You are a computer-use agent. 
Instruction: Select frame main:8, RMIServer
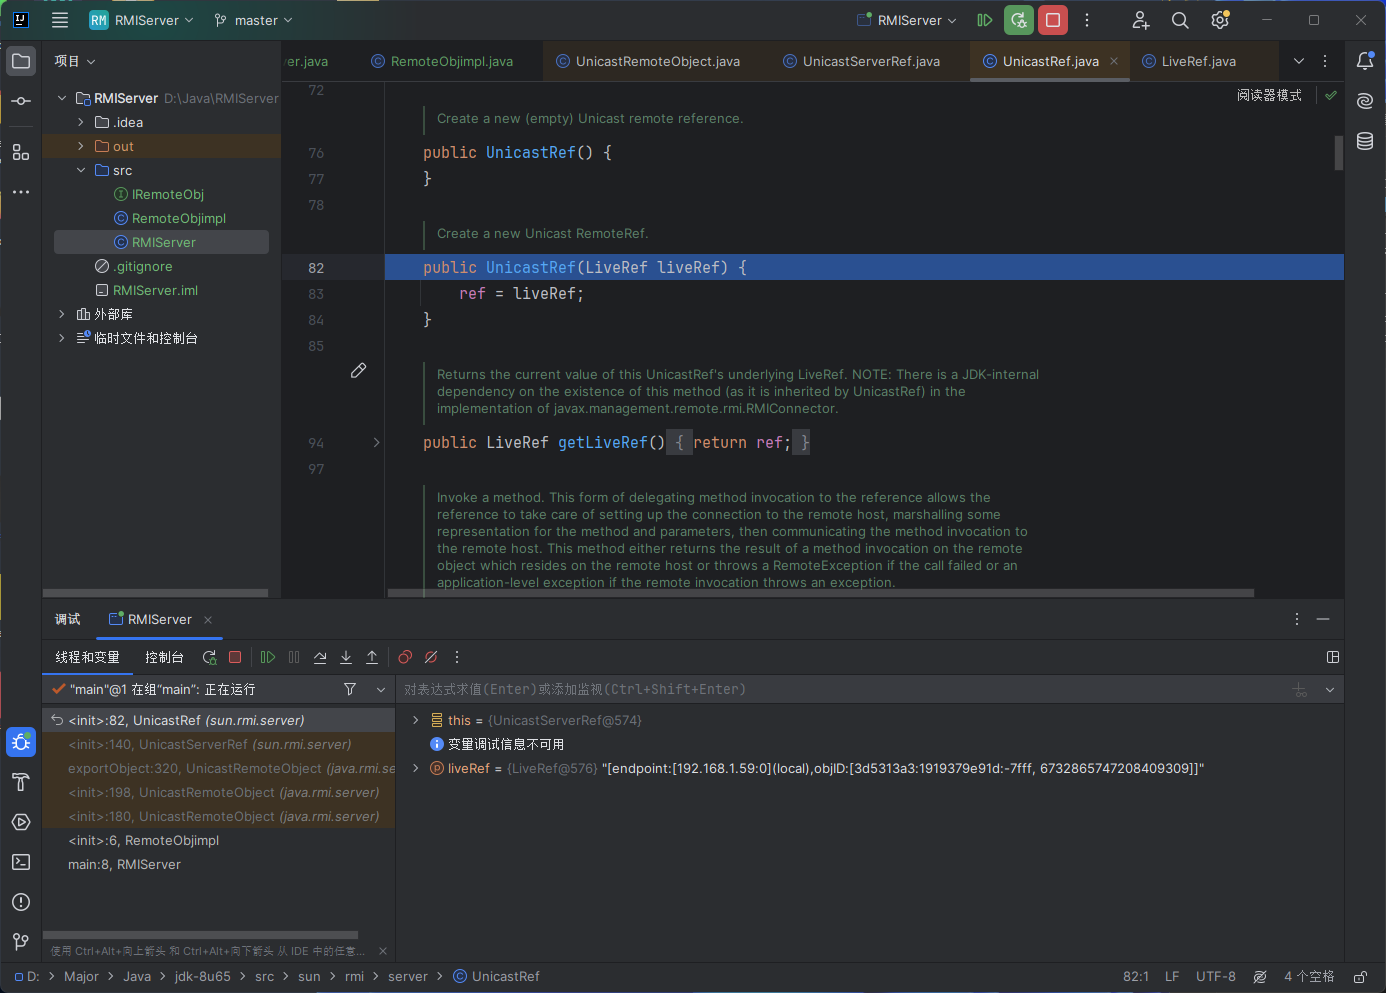click(x=124, y=864)
